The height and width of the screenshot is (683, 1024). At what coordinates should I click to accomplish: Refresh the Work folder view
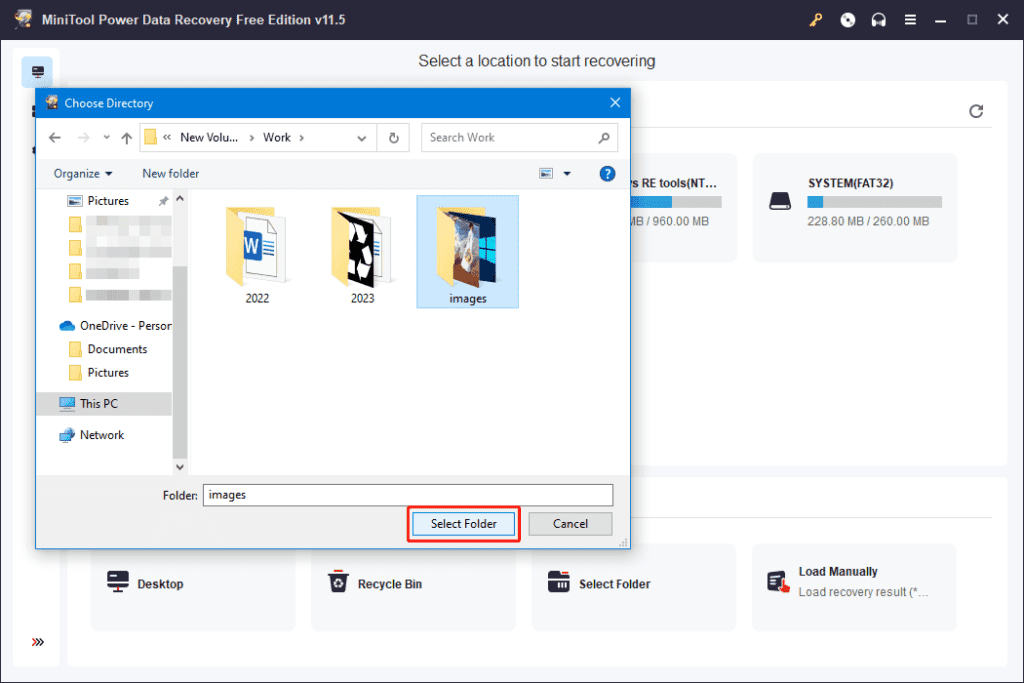[393, 138]
